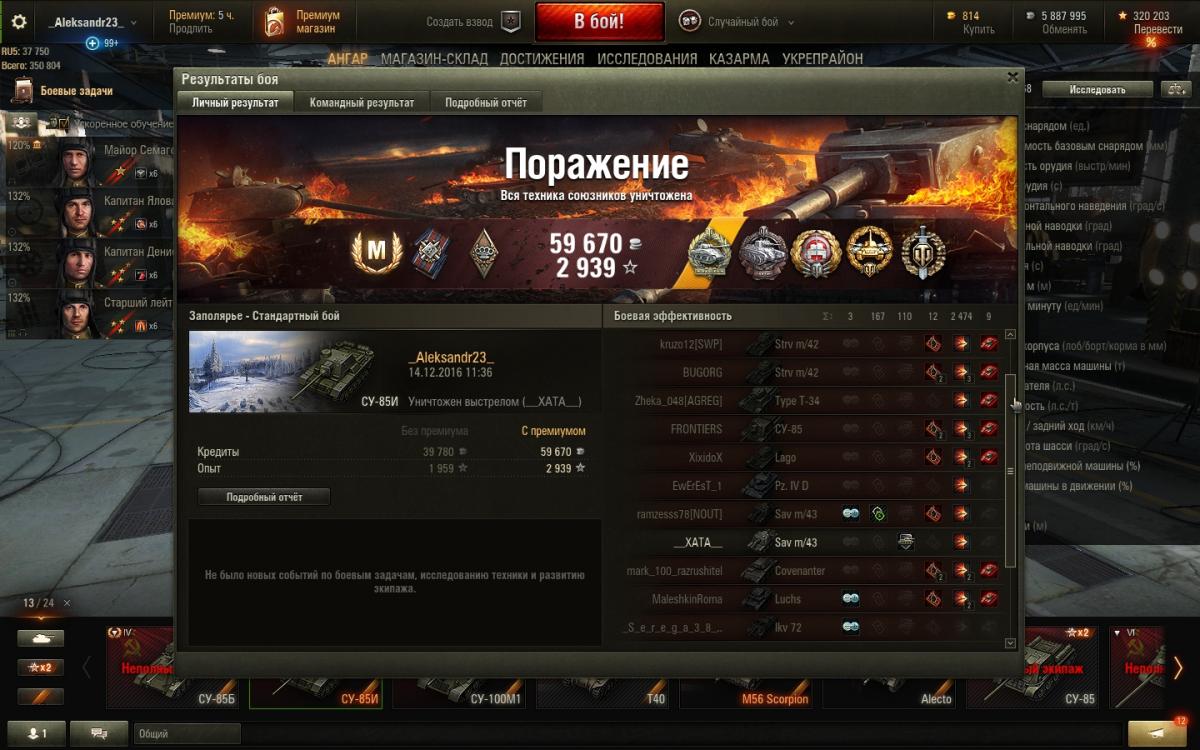Open the ИССЛЕДОВАНИЯ menu tab

click(x=647, y=59)
